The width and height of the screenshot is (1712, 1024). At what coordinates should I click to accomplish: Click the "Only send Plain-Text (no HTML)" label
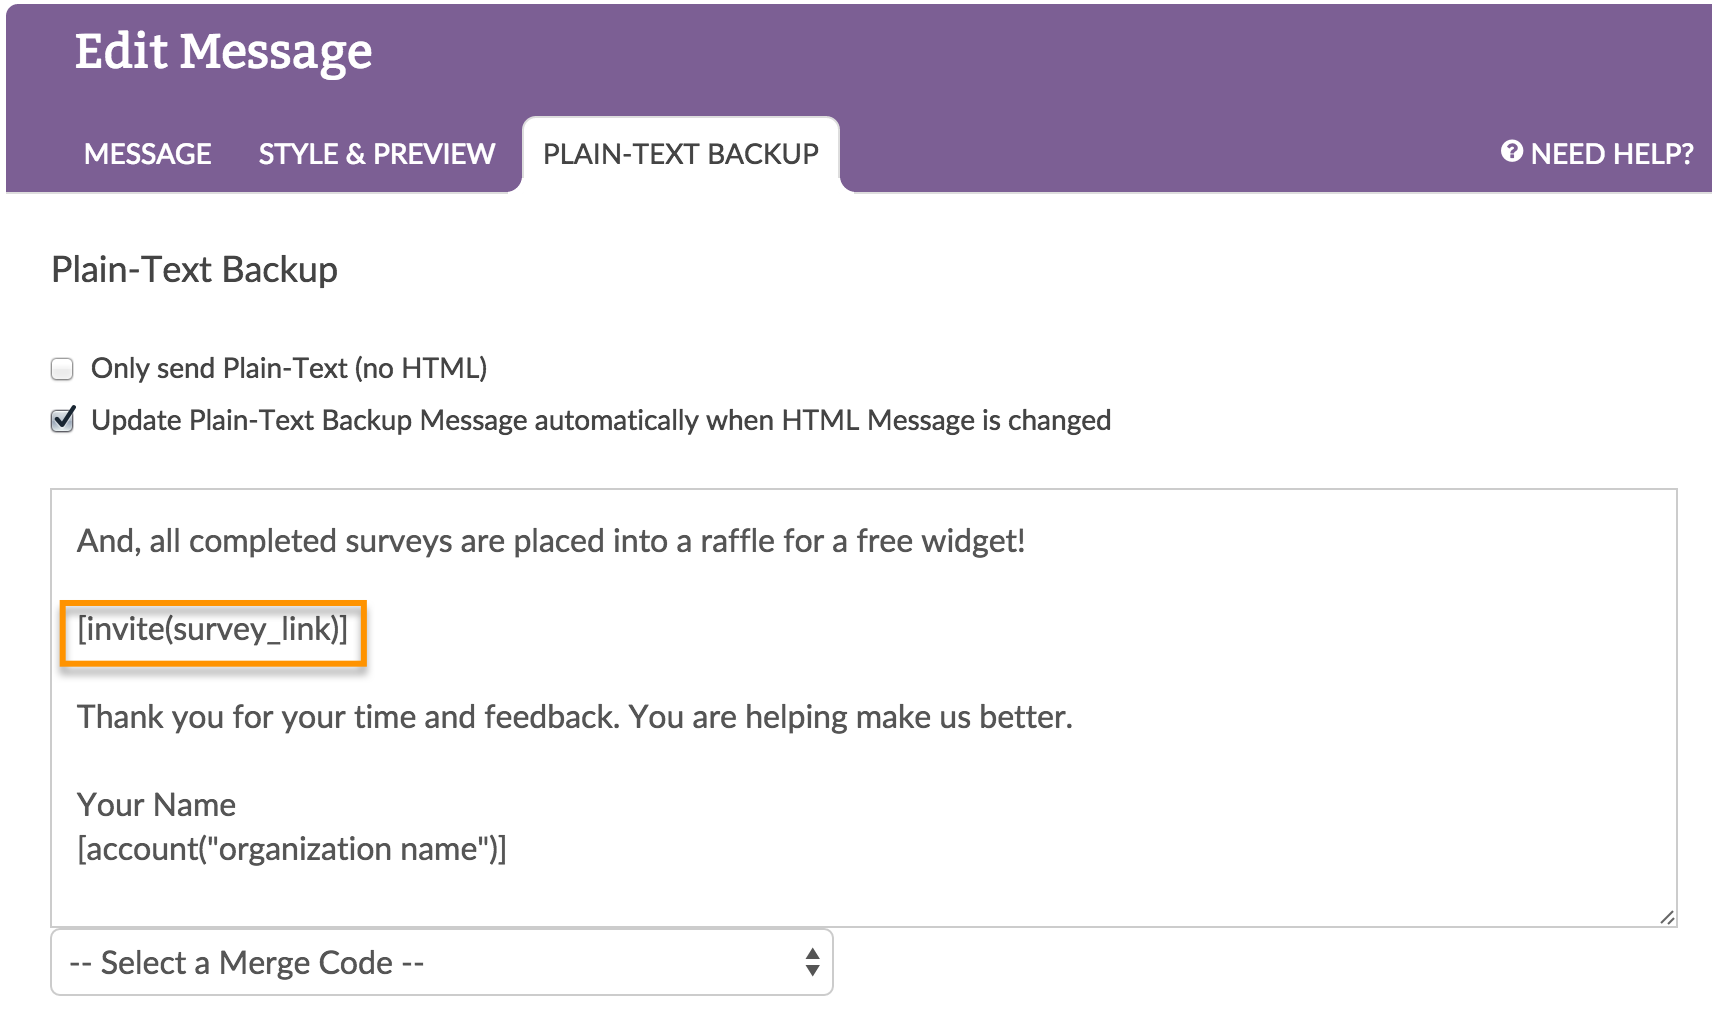(289, 369)
